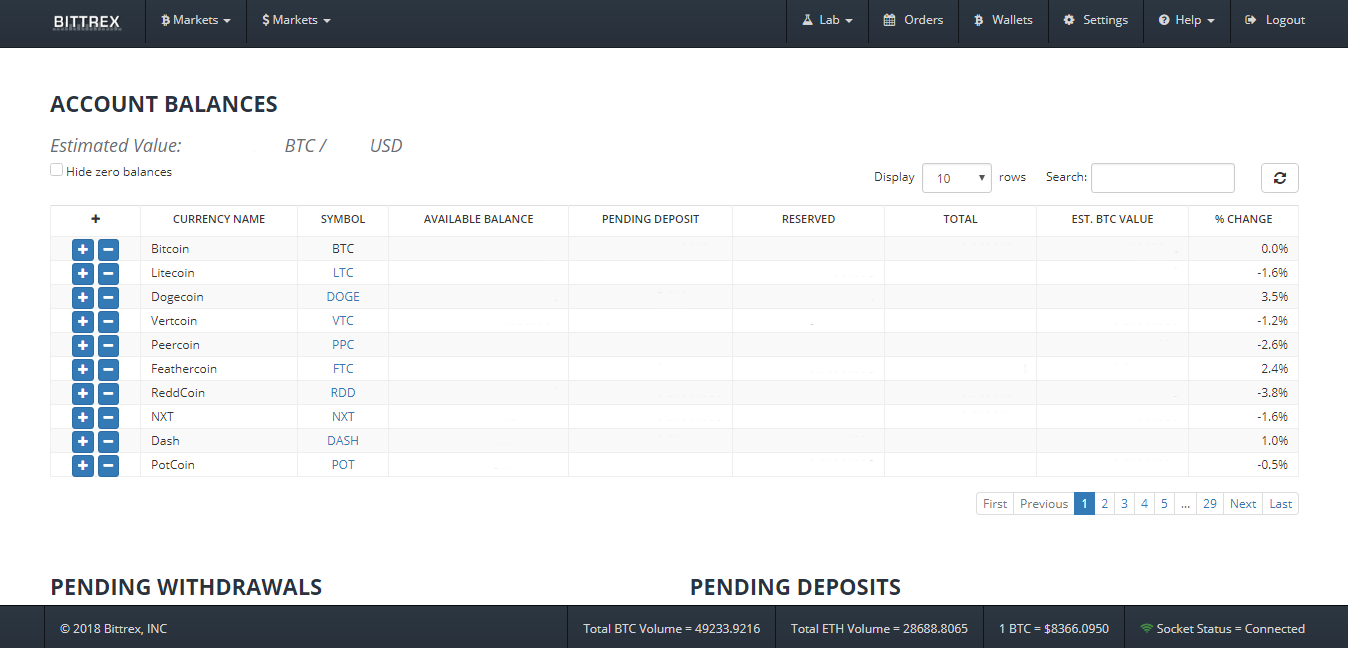Sort table by Est. BTC Value column

[1112, 219]
